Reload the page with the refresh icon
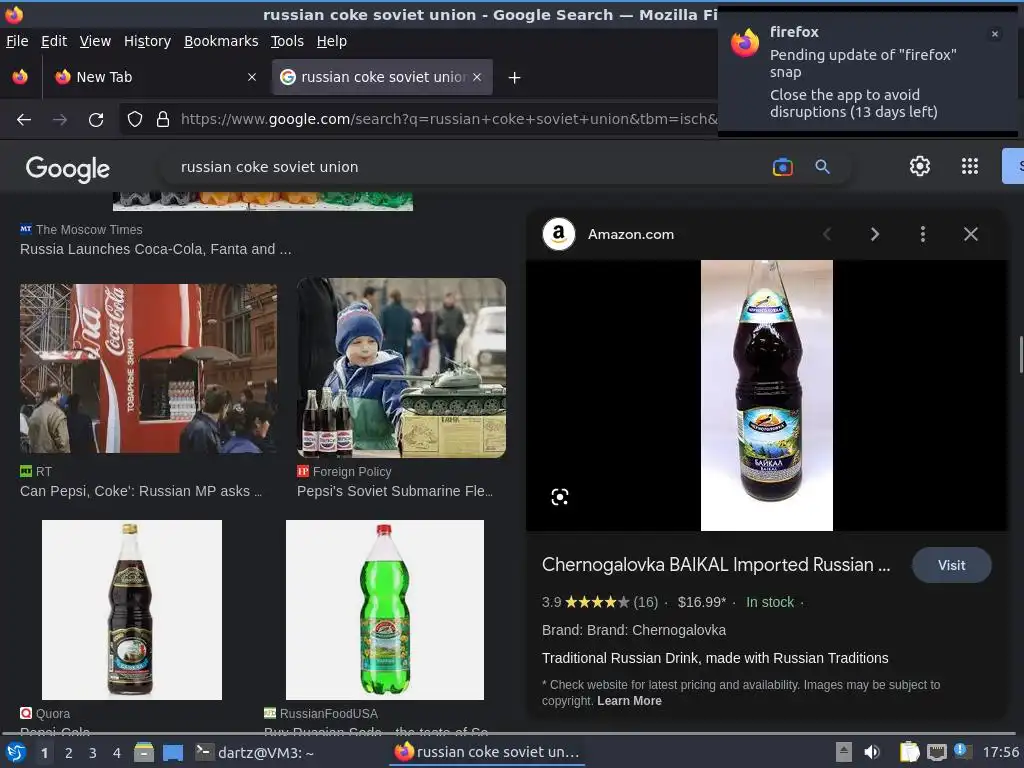 [96, 120]
